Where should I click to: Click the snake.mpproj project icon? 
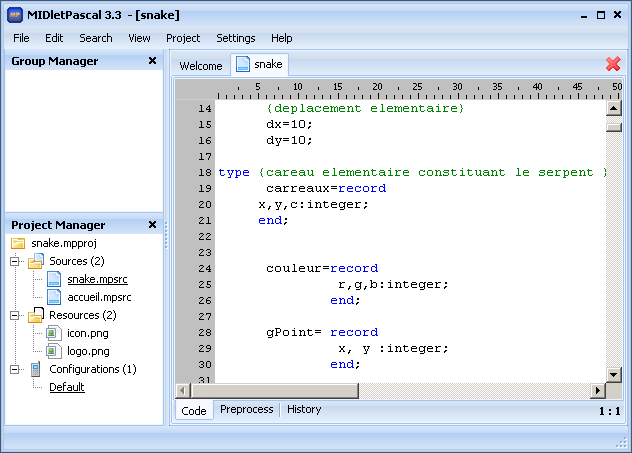[x=18, y=243]
